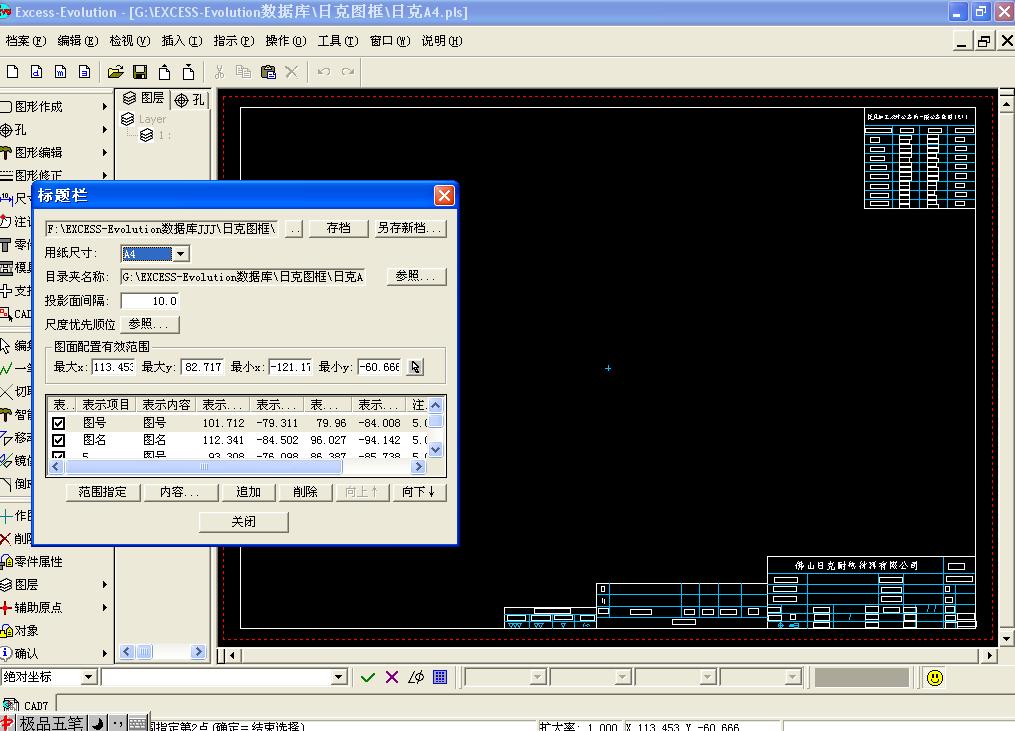Image resolution: width=1015 pixels, height=731 pixels.
Task: Expand the 确认 submenu arrow
Action: pyautogui.click(x=105, y=653)
